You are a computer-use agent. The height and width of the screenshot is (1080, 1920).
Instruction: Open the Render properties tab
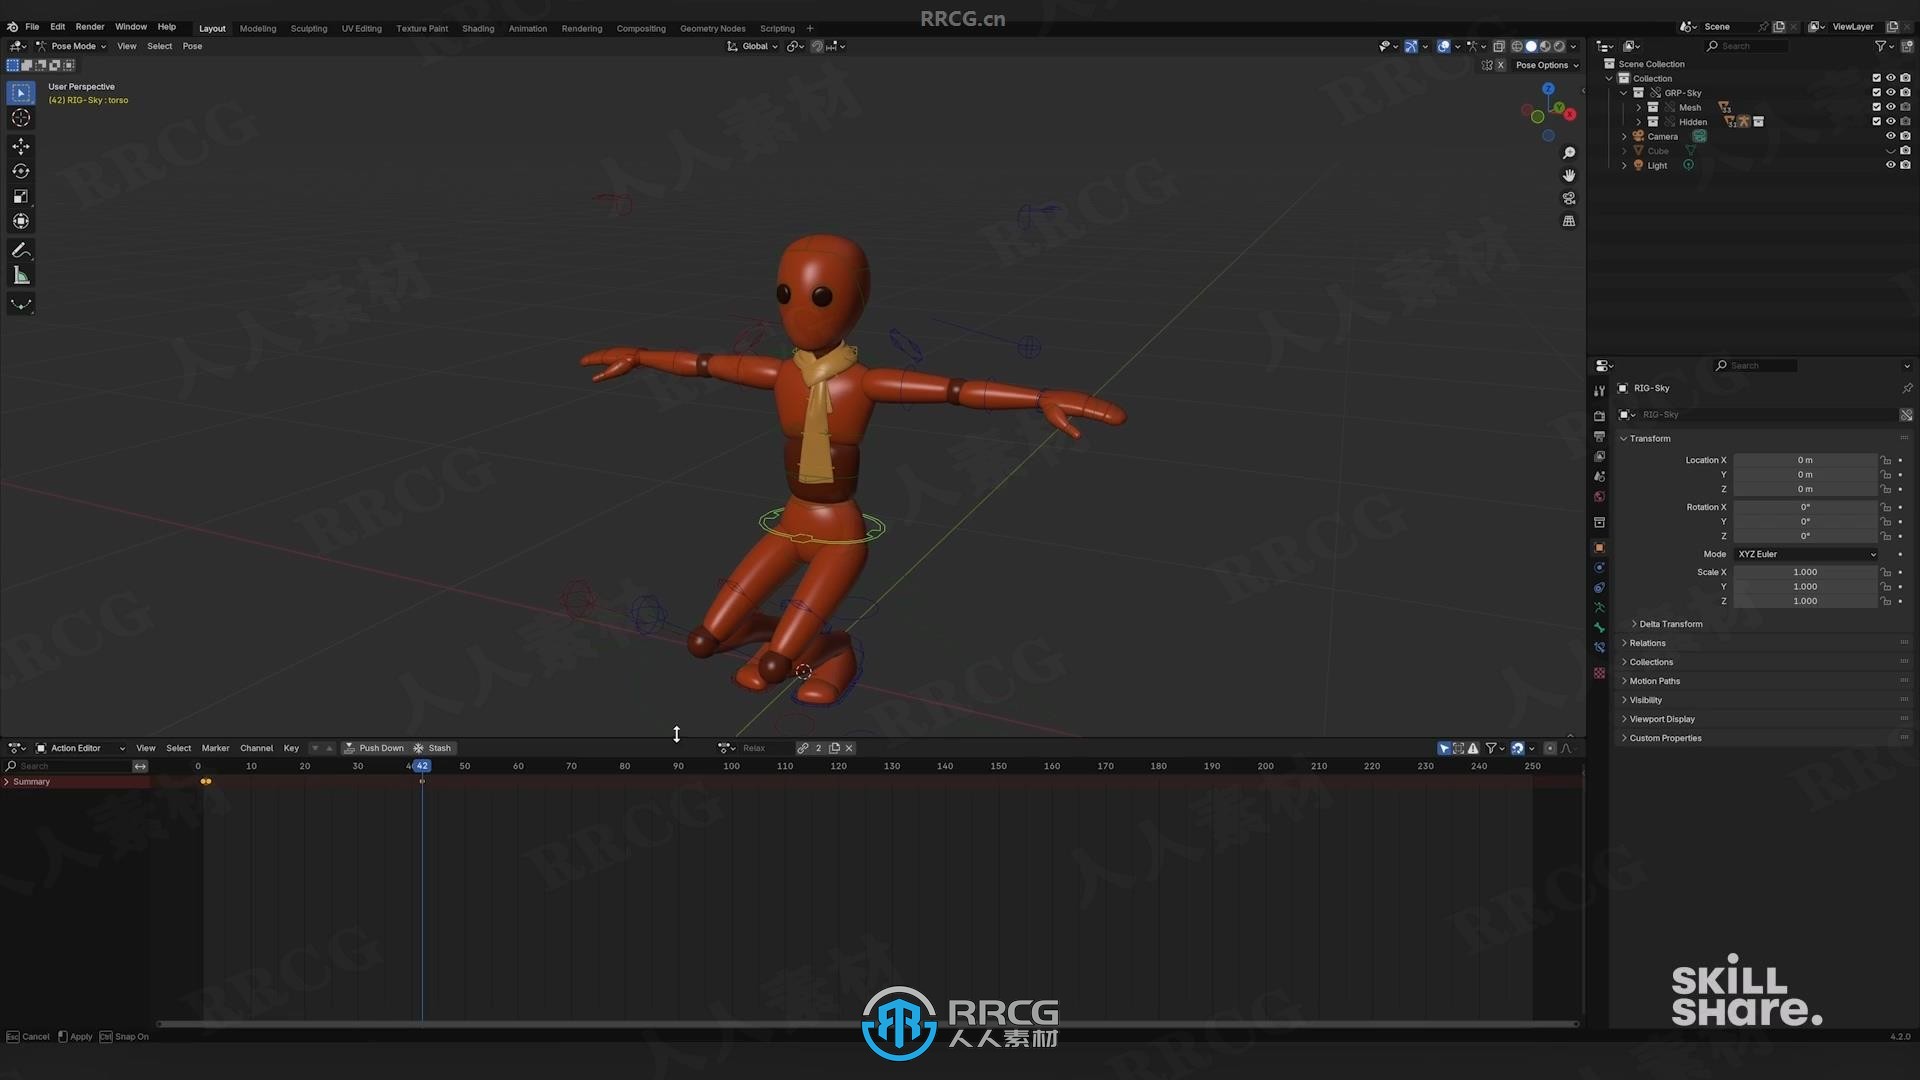click(1599, 416)
